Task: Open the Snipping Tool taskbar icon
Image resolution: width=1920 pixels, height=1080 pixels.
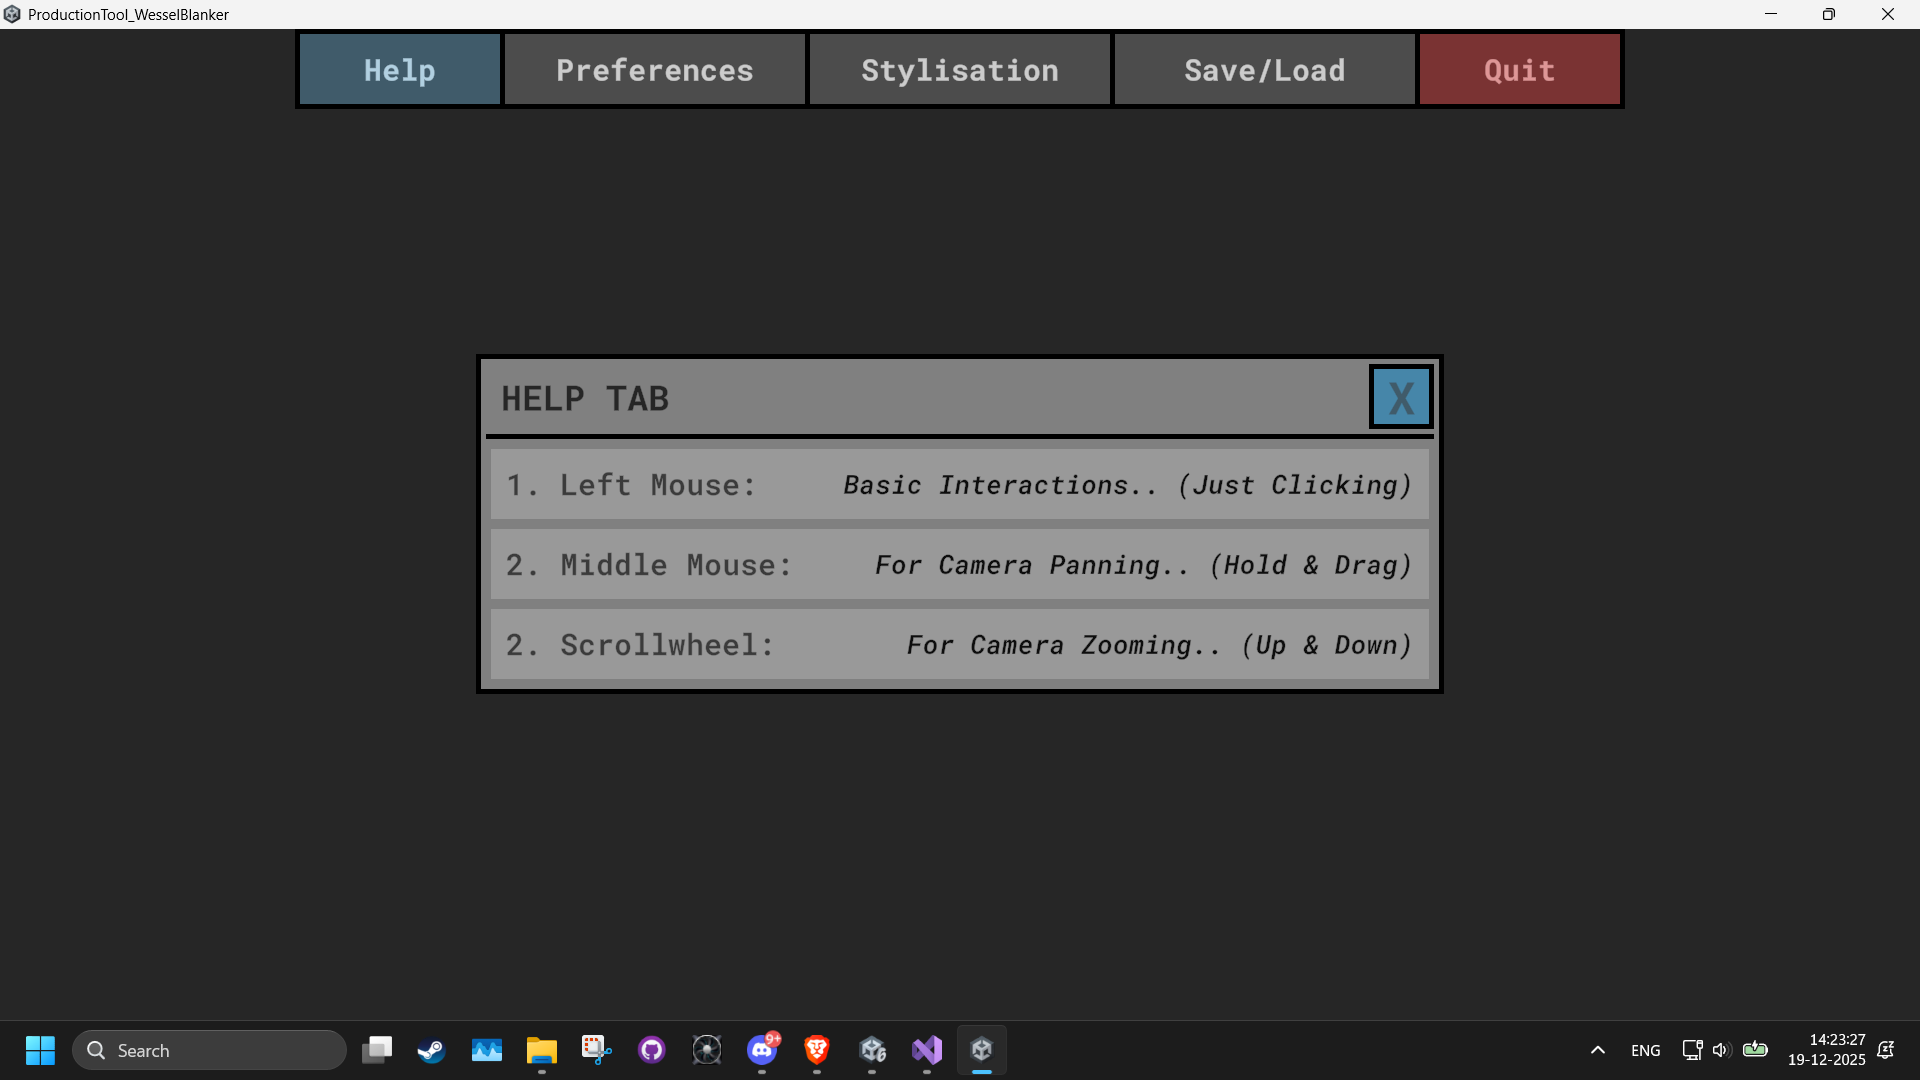Action: tap(597, 1050)
